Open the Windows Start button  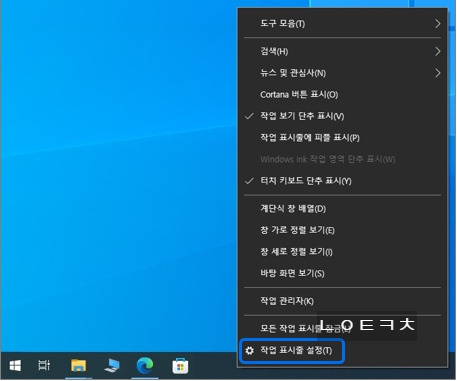15,366
